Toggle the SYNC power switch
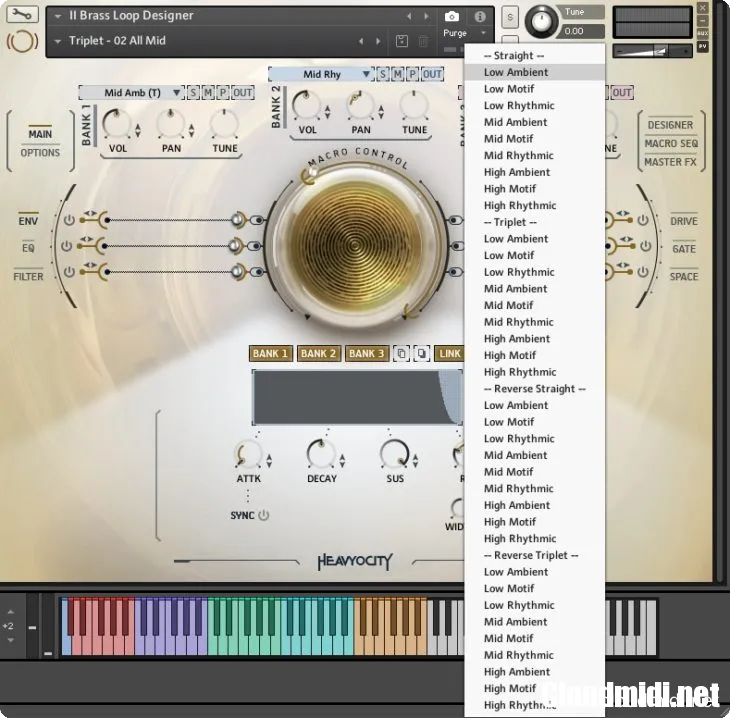 pos(264,515)
